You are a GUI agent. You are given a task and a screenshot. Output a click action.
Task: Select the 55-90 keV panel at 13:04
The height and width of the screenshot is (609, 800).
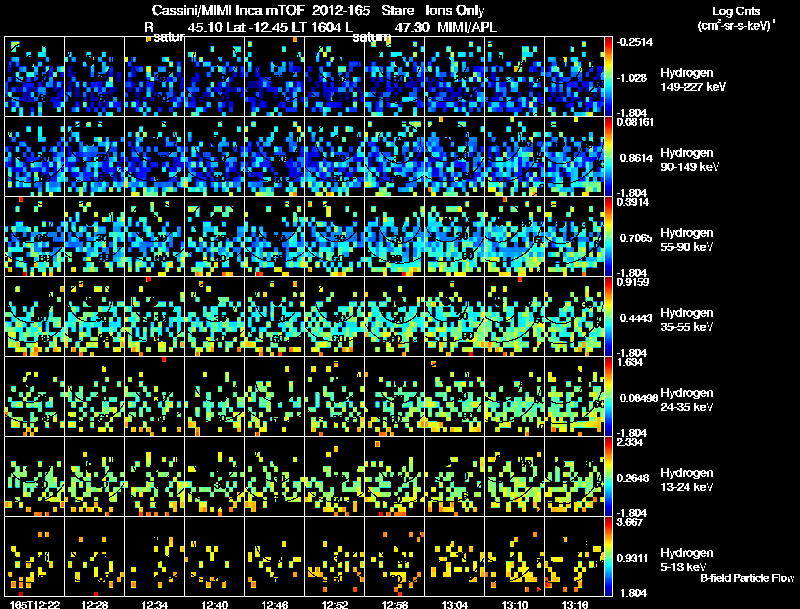click(x=455, y=236)
